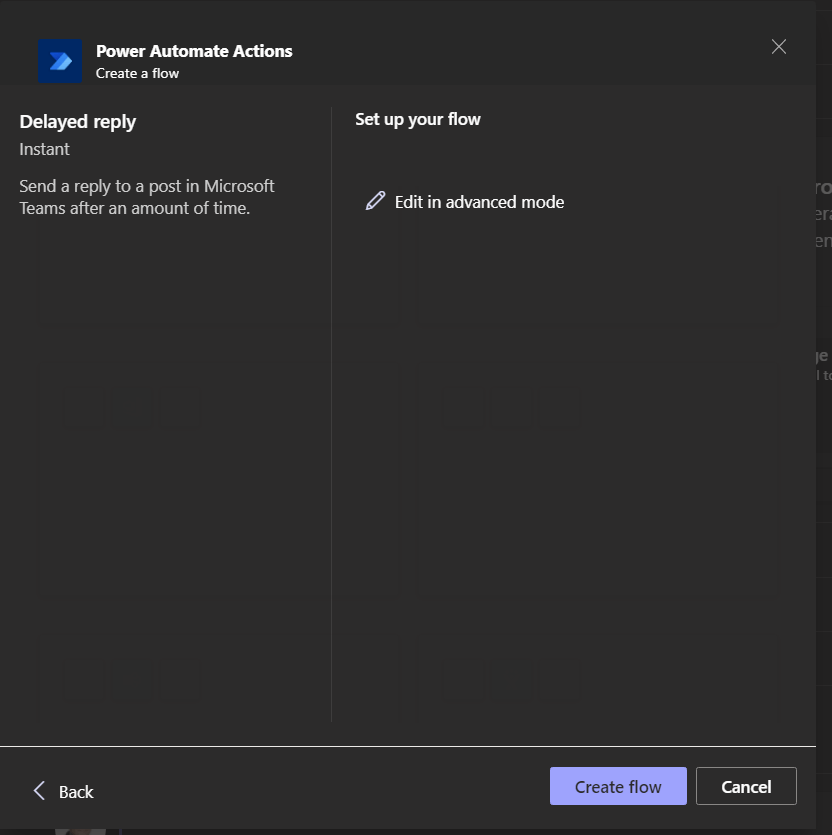The width and height of the screenshot is (832, 835).
Task: Click the Power Automate Actions title
Action: pyautogui.click(x=194, y=51)
